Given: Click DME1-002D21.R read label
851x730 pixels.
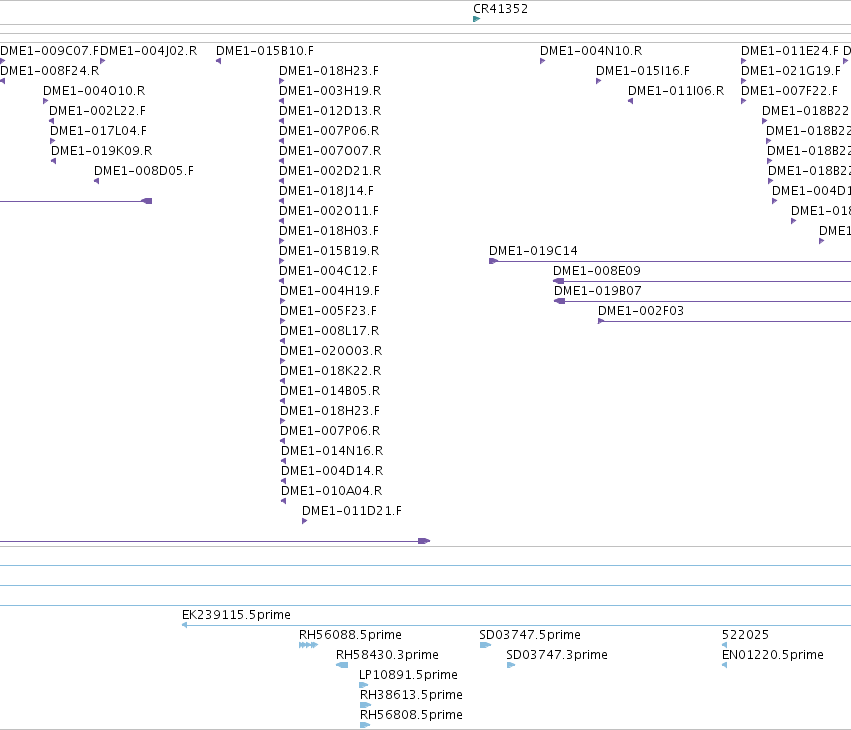Looking at the screenshot, I should tap(330, 171).
